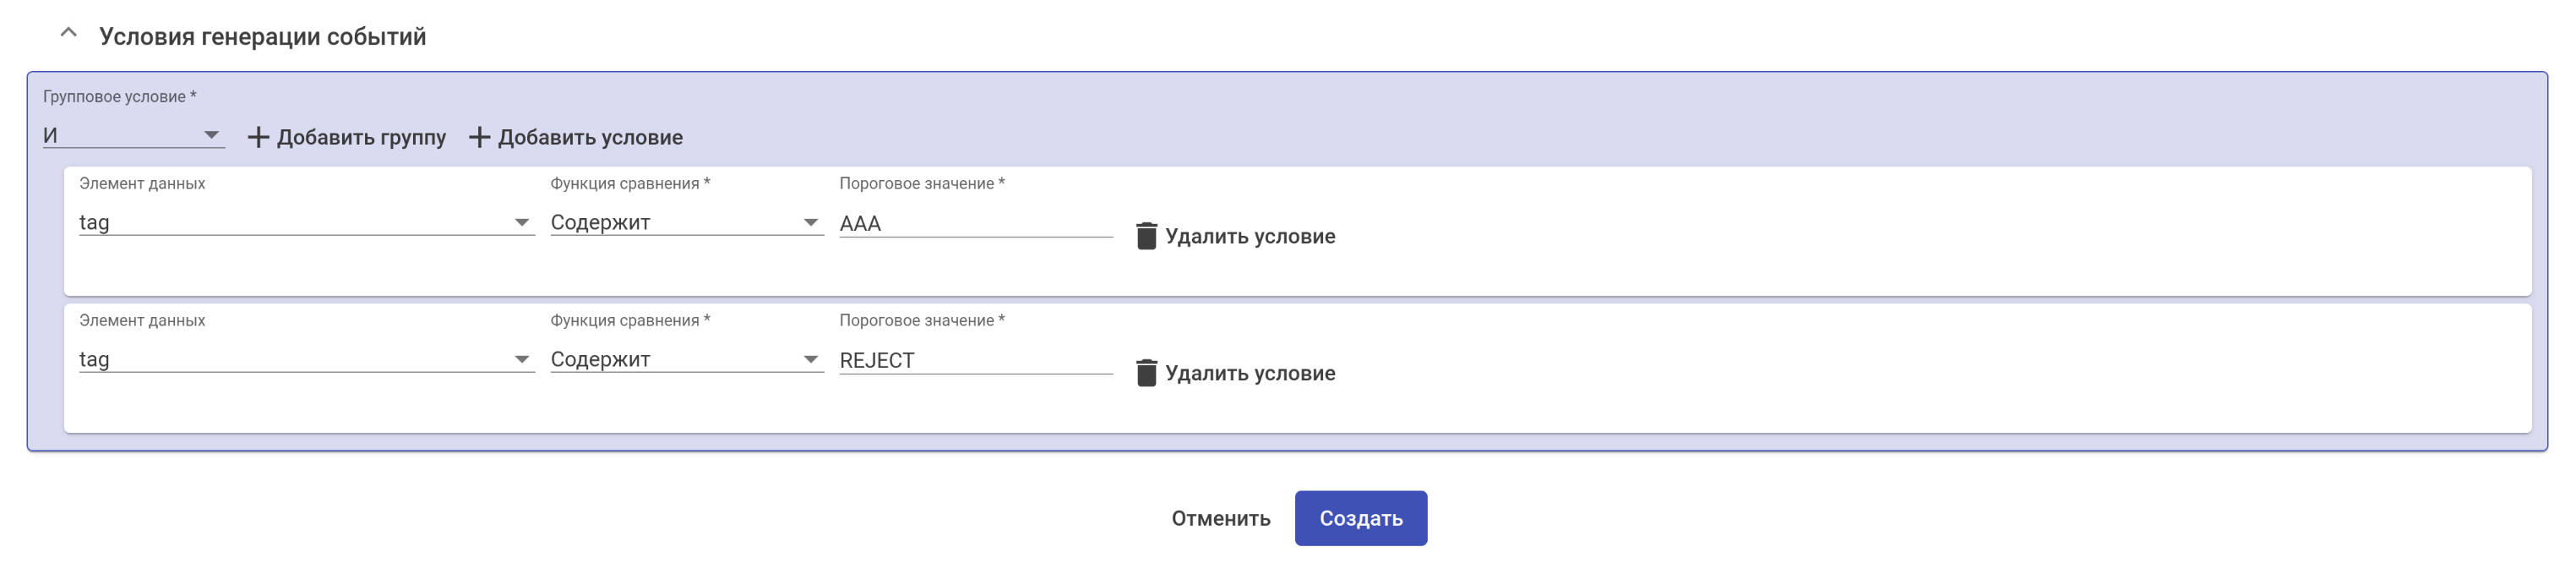
Task: Click Удалить условие text in AAA row
Action: coord(1250,236)
